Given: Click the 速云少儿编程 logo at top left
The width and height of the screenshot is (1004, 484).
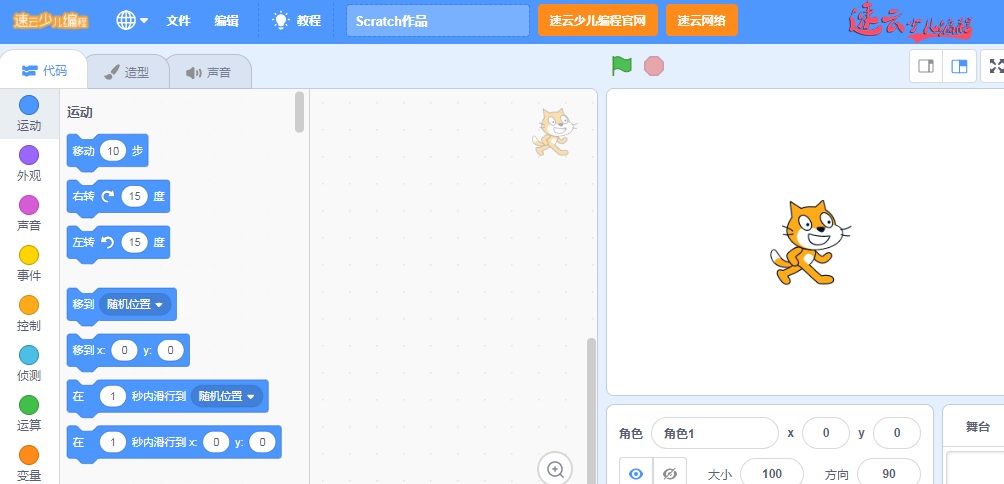Looking at the screenshot, I should coord(51,20).
